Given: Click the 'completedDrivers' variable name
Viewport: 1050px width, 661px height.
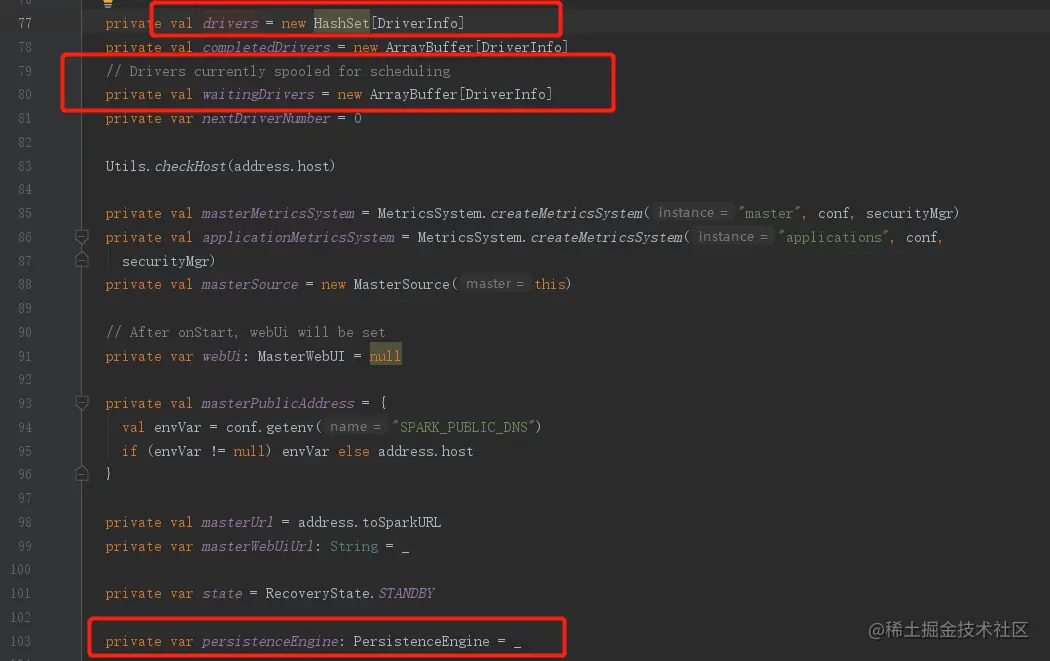Looking at the screenshot, I should (266, 48).
